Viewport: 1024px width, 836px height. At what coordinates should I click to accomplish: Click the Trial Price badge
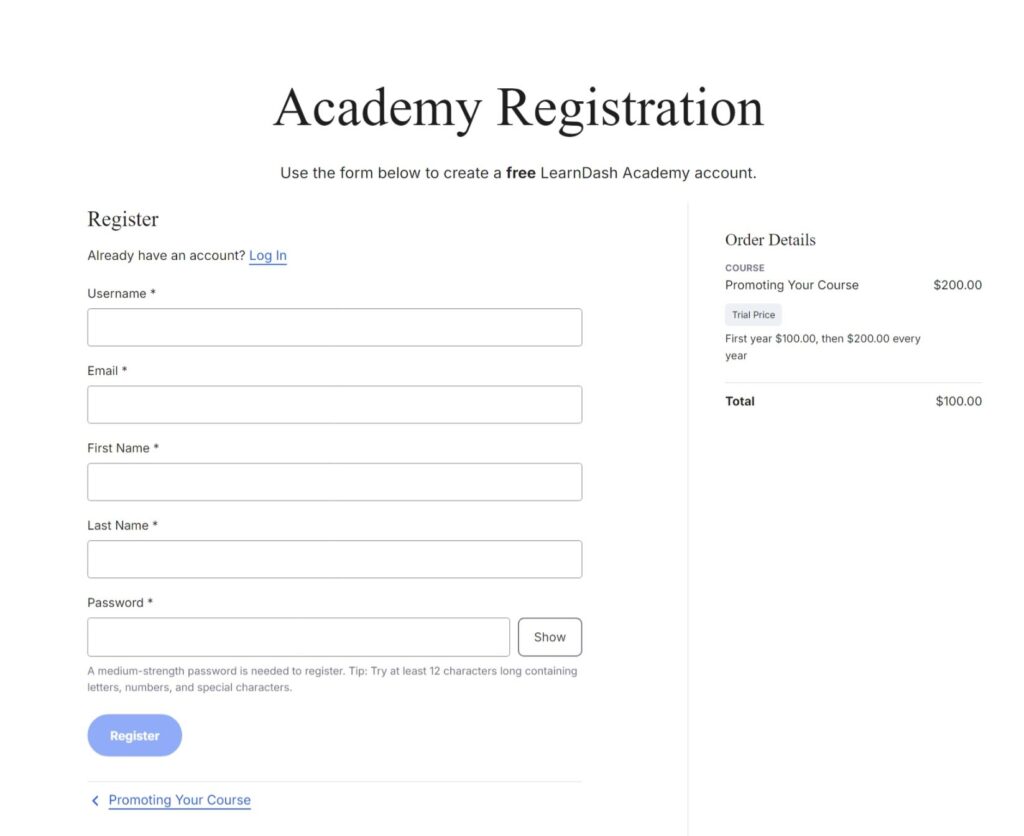752,314
